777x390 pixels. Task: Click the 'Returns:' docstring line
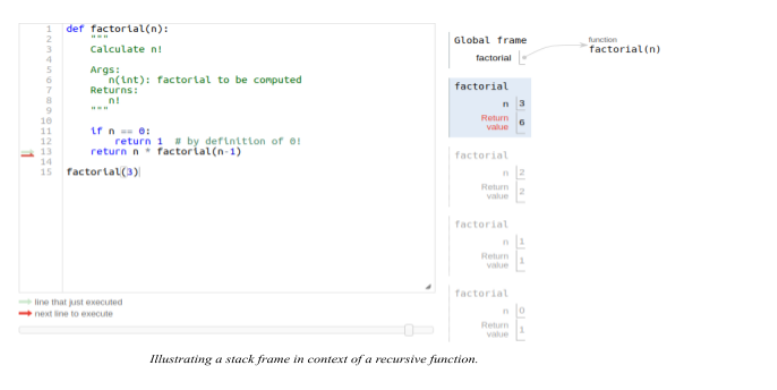pos(114,90)
